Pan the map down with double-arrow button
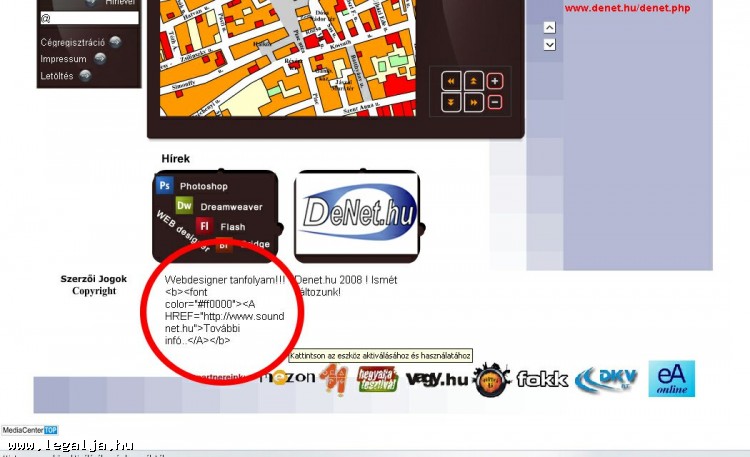Image resolution: width=750 pixels, height=457 pixels. point(450,102)
